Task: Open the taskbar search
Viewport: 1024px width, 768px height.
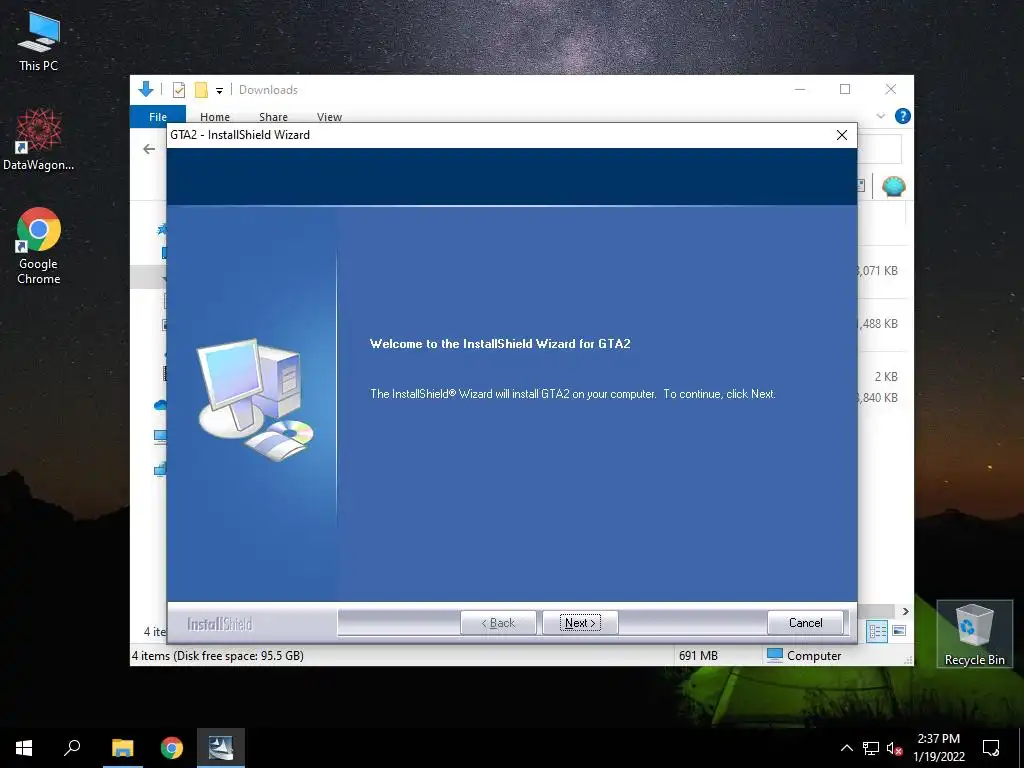Action: pos(72,748)
